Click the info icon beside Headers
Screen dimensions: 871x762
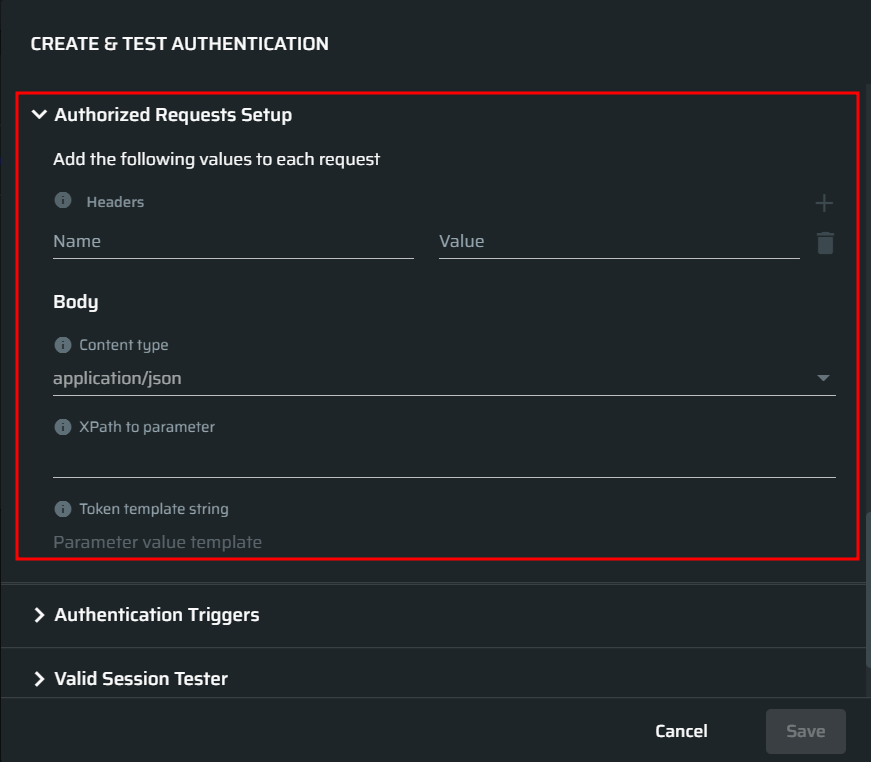(x=63, y=200)
